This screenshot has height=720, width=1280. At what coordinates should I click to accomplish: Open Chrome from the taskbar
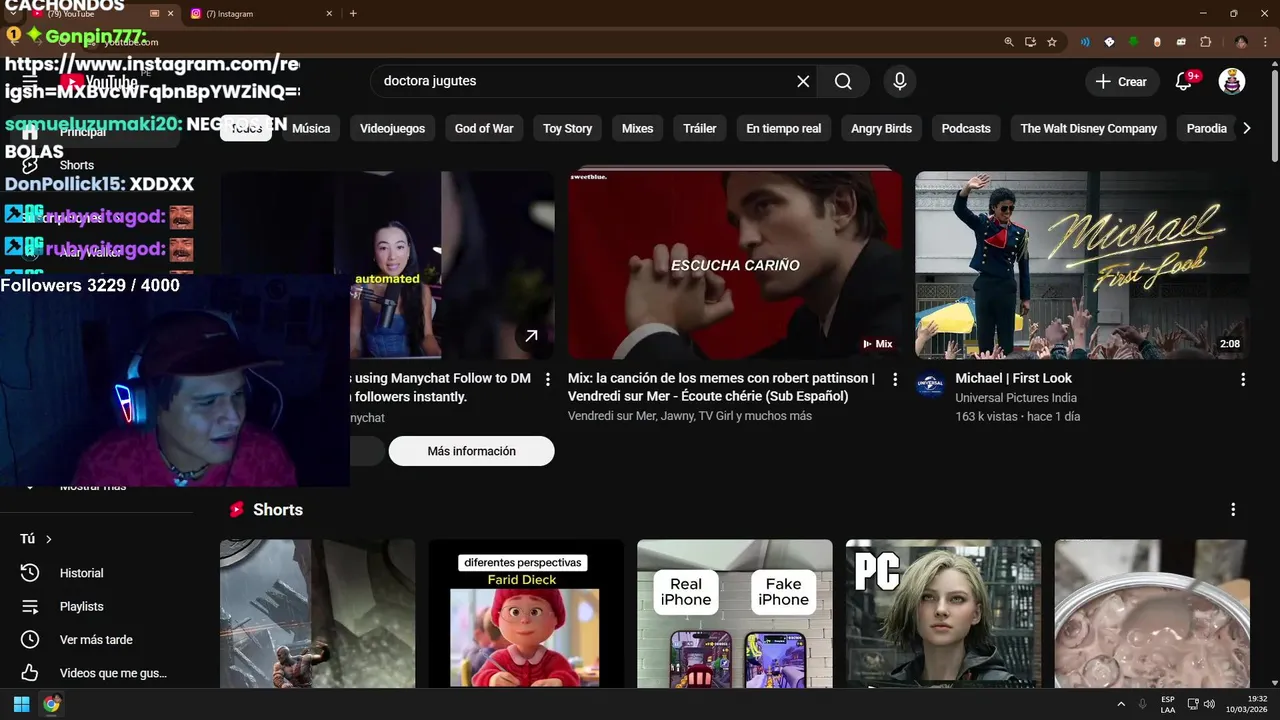(x=51, y=704)
